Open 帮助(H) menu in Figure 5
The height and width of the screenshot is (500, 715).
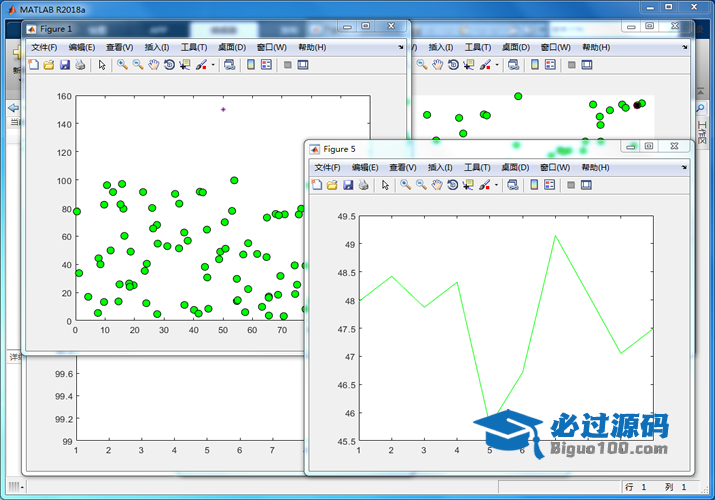pos(595,167)
